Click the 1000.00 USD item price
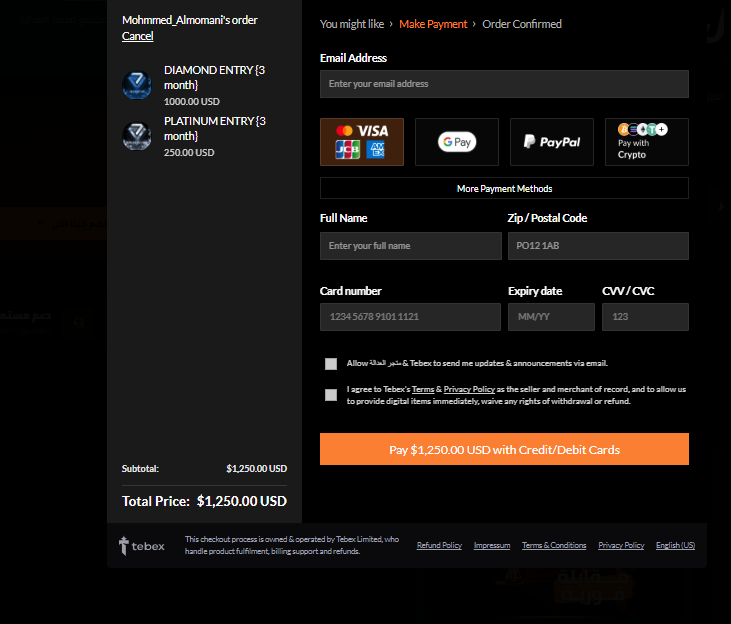The image size is (731, 624). 192,101
